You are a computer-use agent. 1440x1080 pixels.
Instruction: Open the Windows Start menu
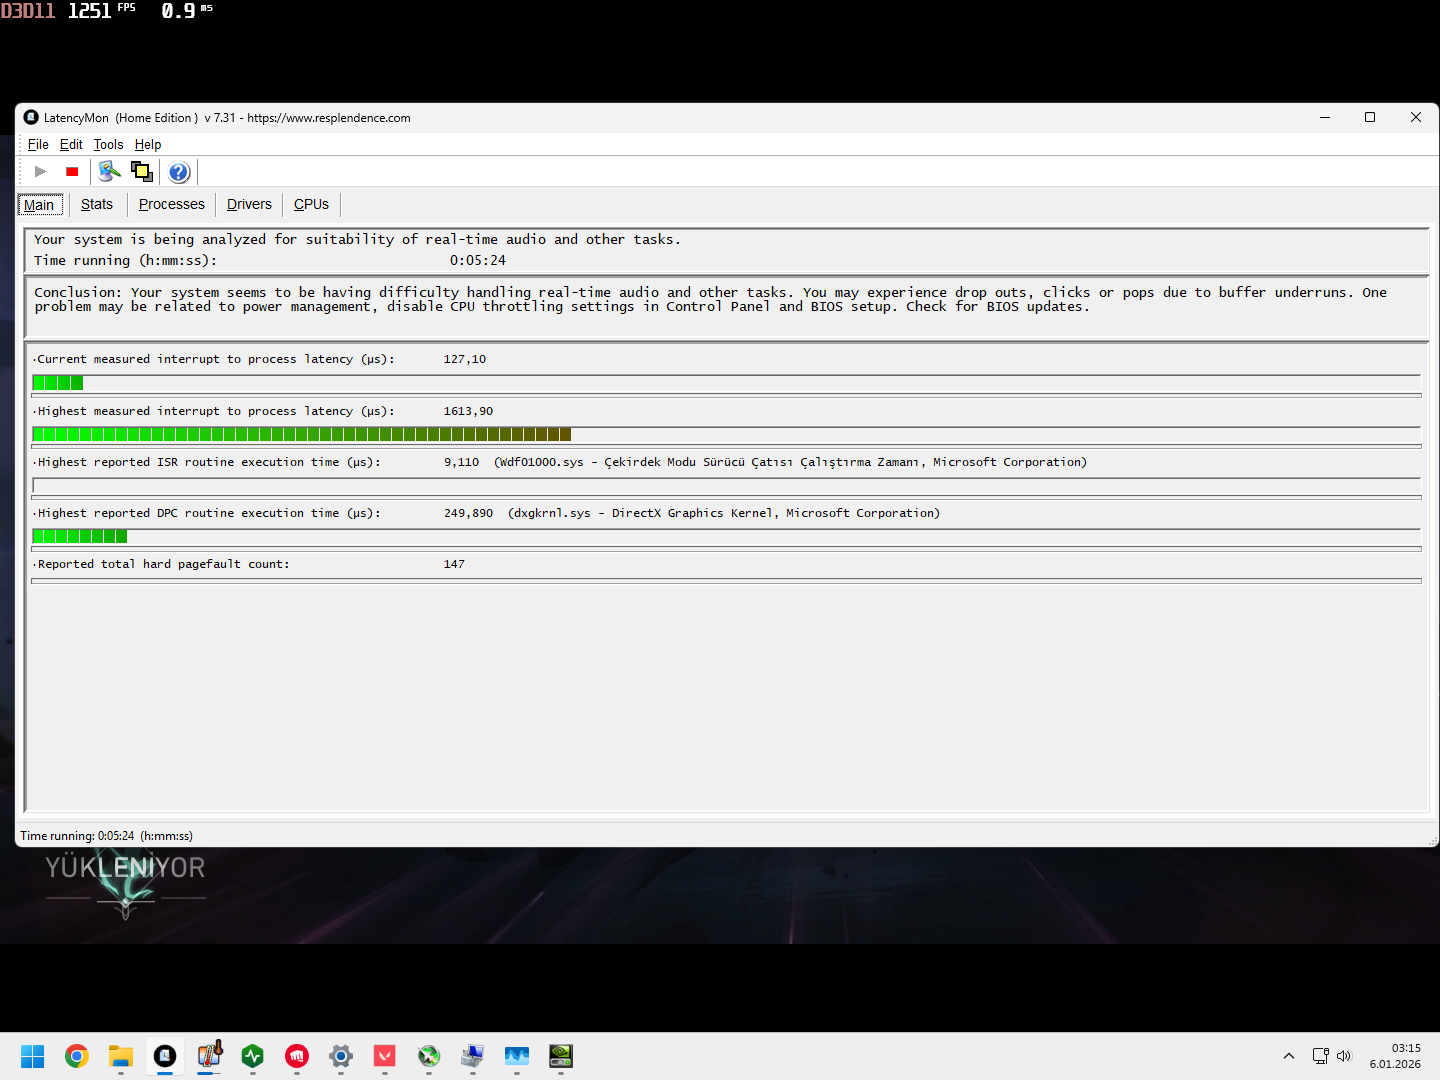33,1056
